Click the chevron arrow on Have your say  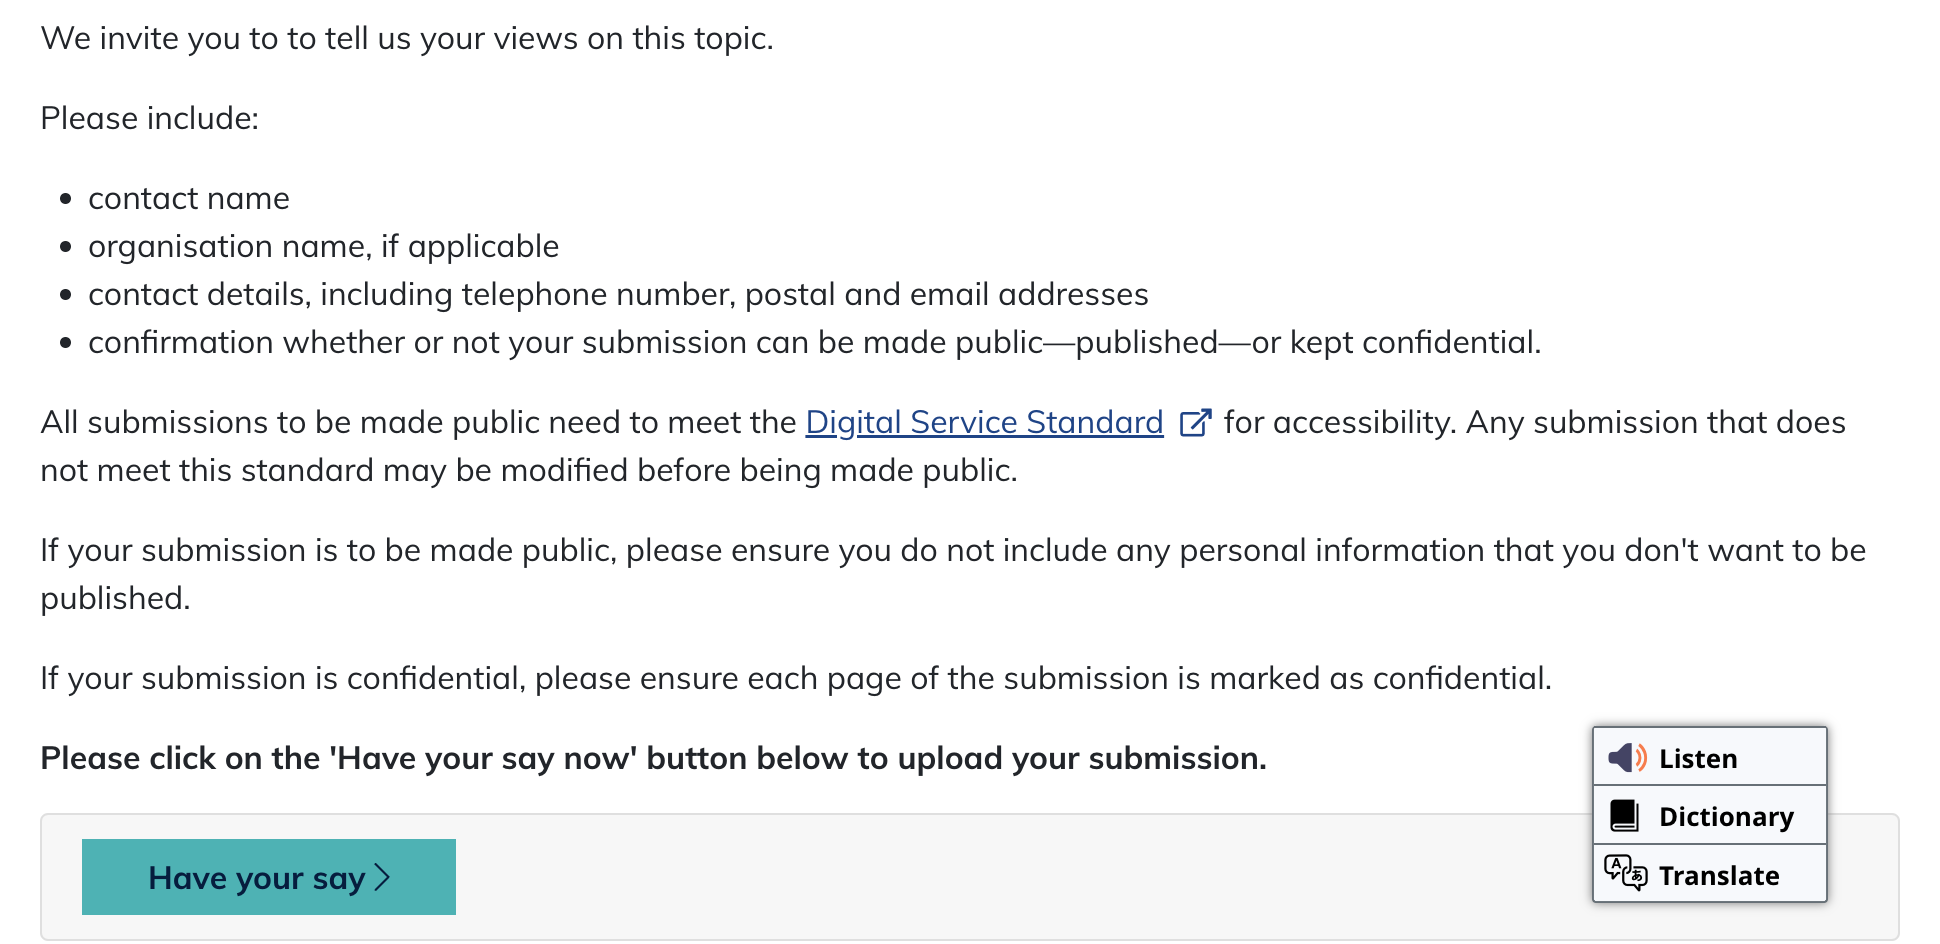pyautogui.click(x=382, y=878)
